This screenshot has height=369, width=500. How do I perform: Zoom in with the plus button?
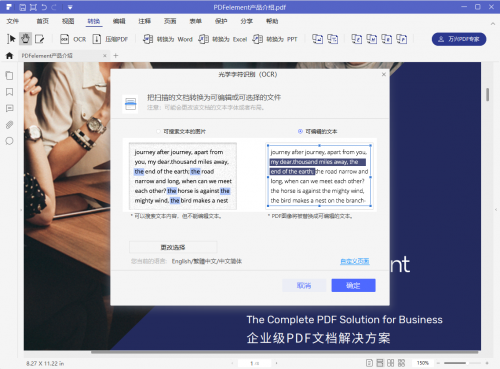coord(487,363)
